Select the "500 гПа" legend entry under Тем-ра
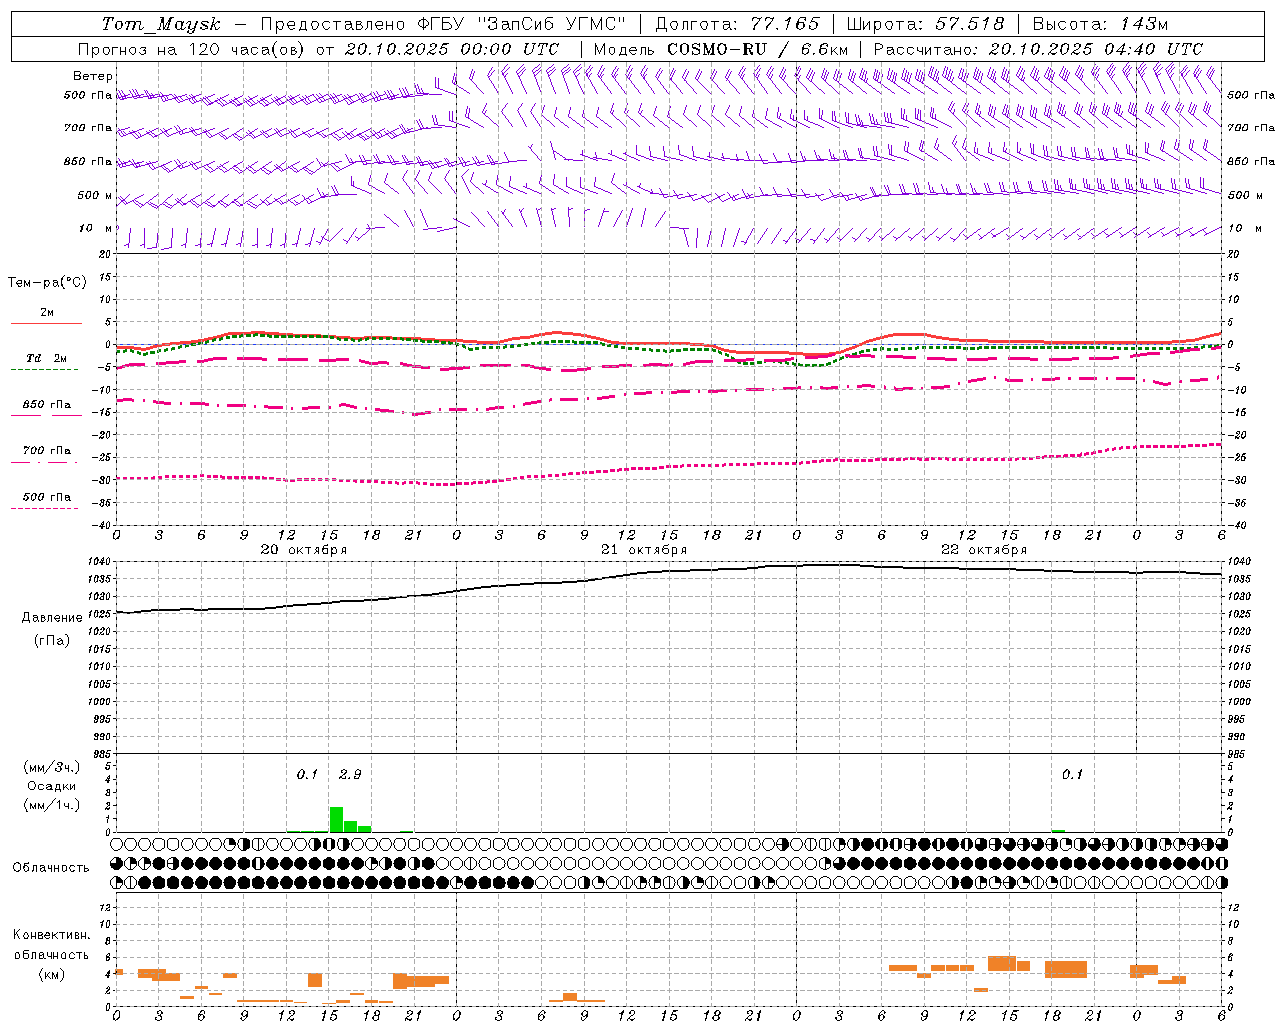The image size is (1280, 1024). coord(47,497)
